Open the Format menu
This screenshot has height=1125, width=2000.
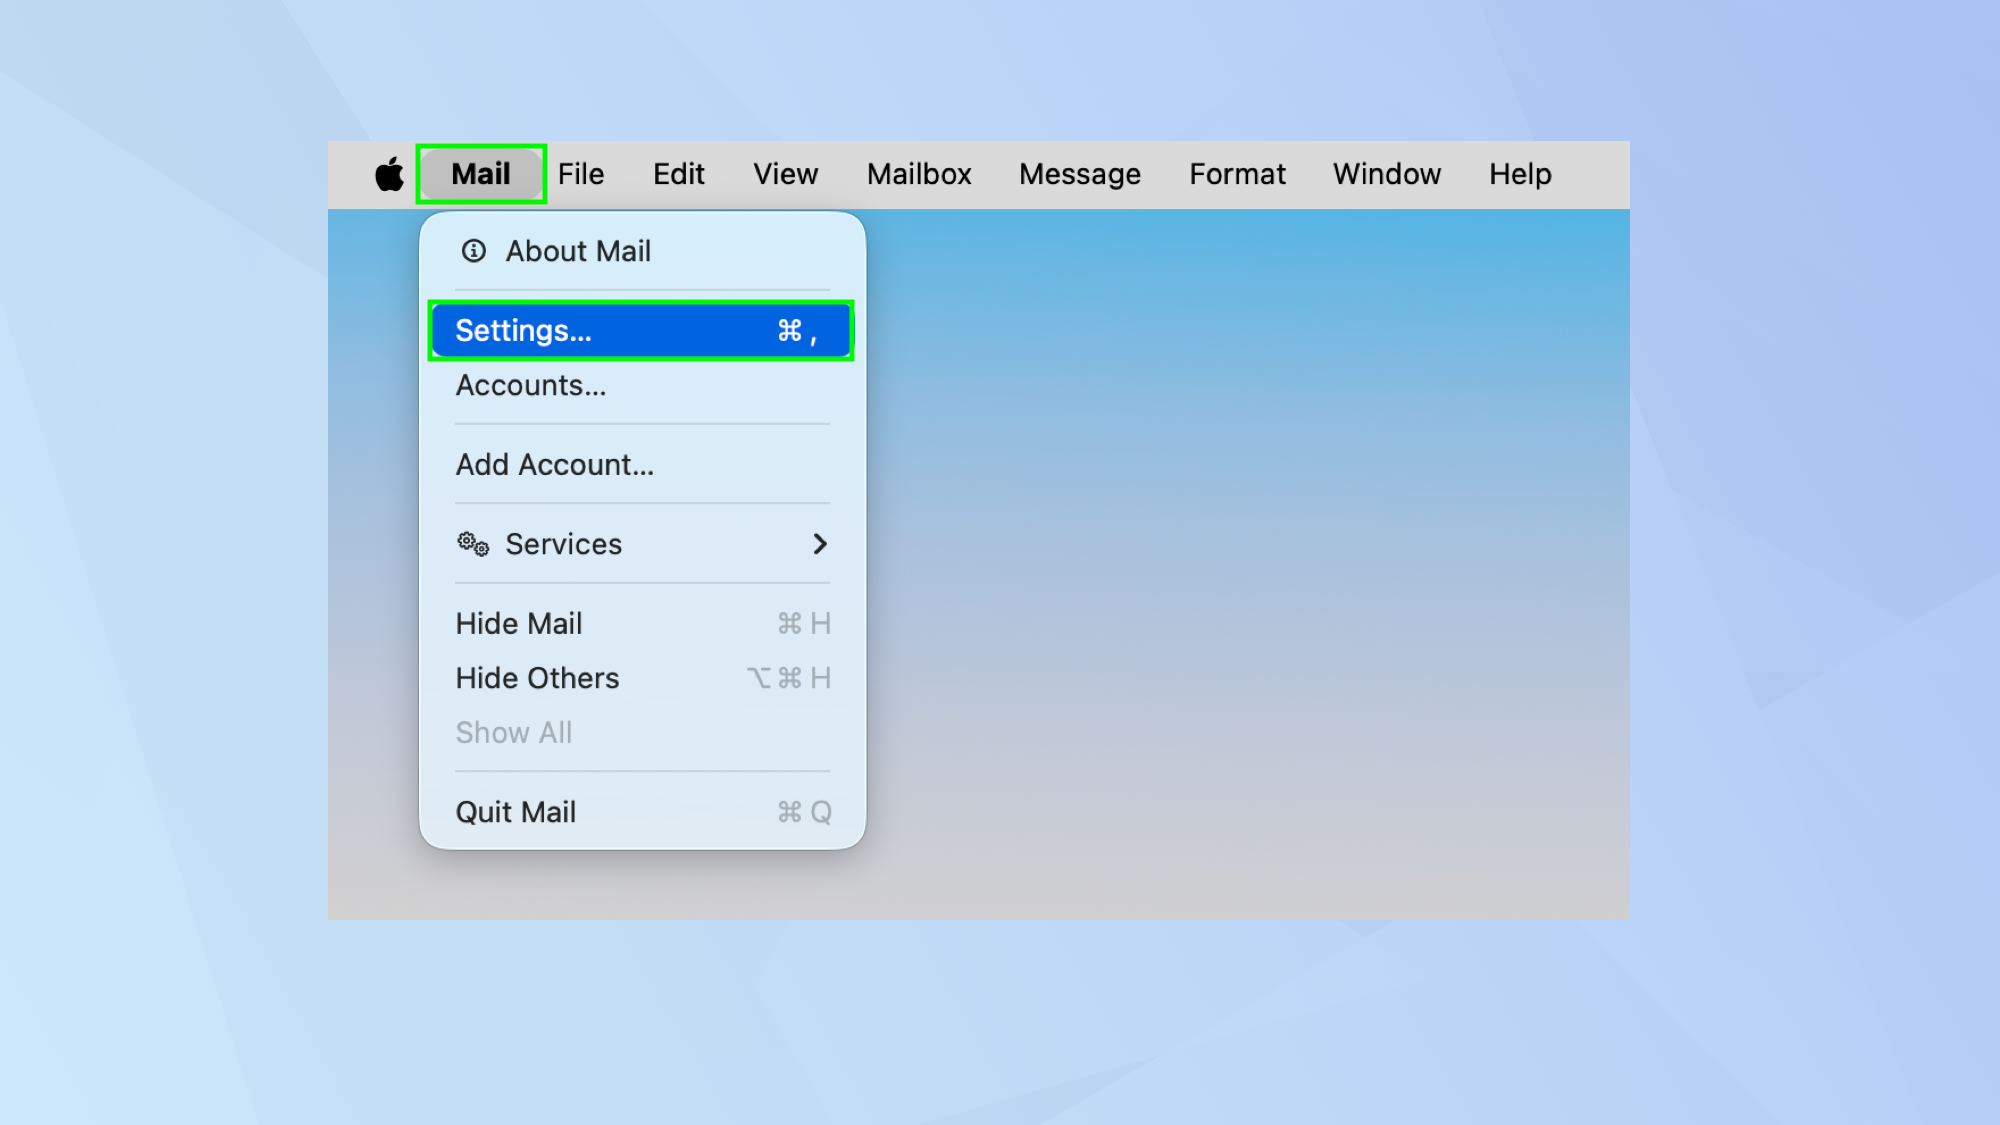[x=1237, y=173]
